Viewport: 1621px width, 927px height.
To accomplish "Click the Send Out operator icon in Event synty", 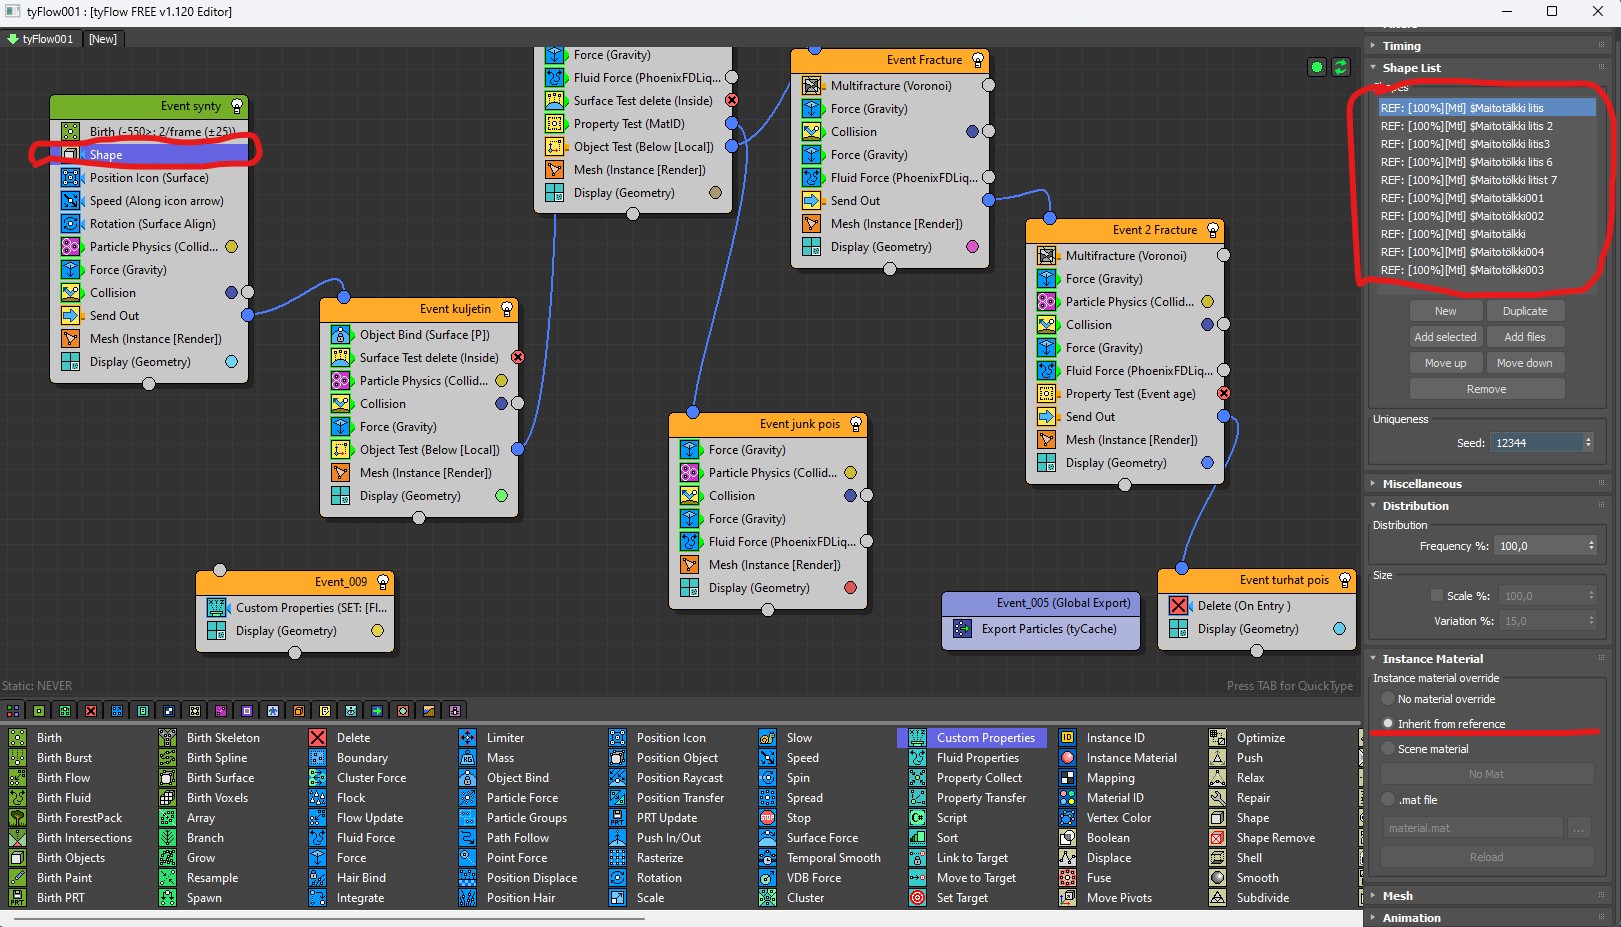I will (71, 315).
